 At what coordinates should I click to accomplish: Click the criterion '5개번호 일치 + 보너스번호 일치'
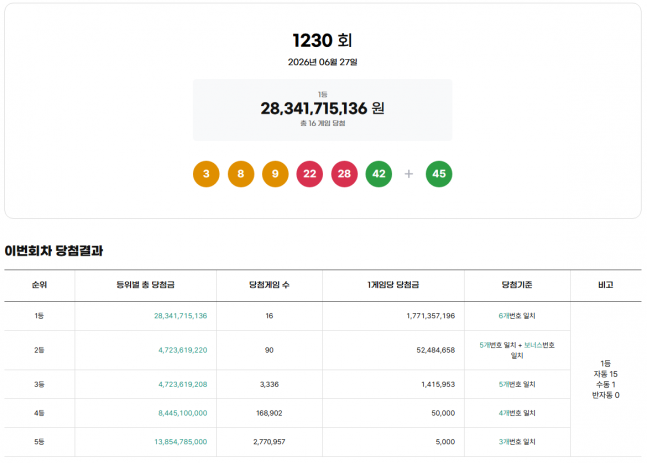pos(517,350)
